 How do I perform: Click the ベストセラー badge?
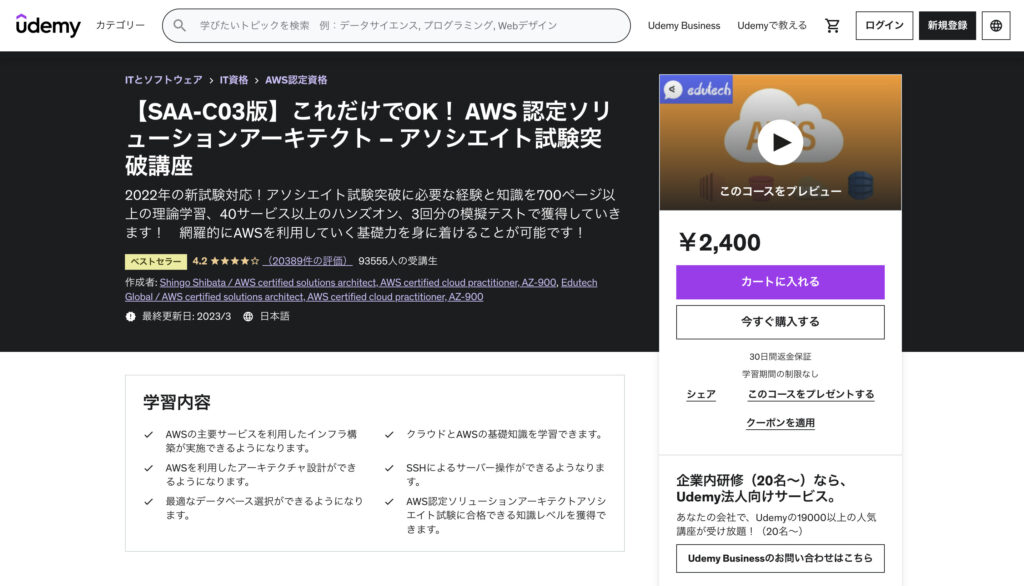(156, 261)
